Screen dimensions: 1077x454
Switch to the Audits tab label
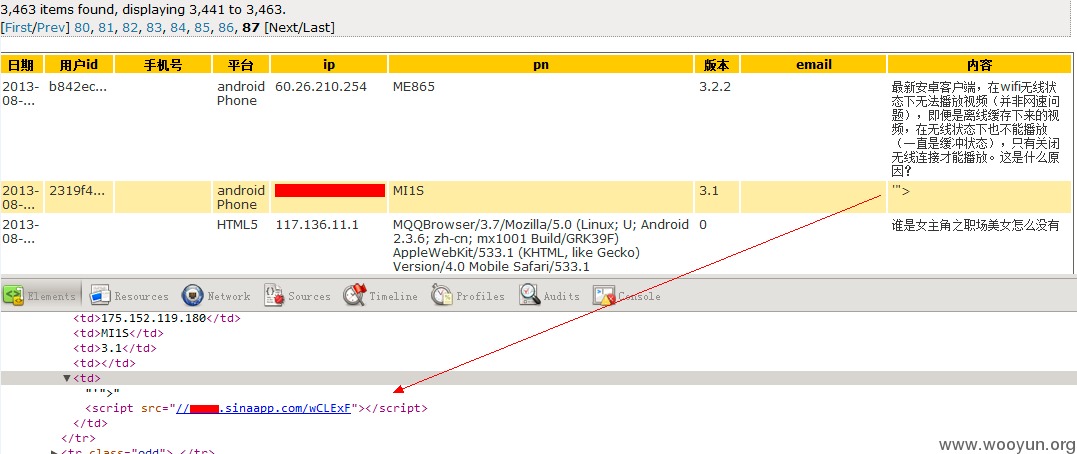click(x=562, y=297)
